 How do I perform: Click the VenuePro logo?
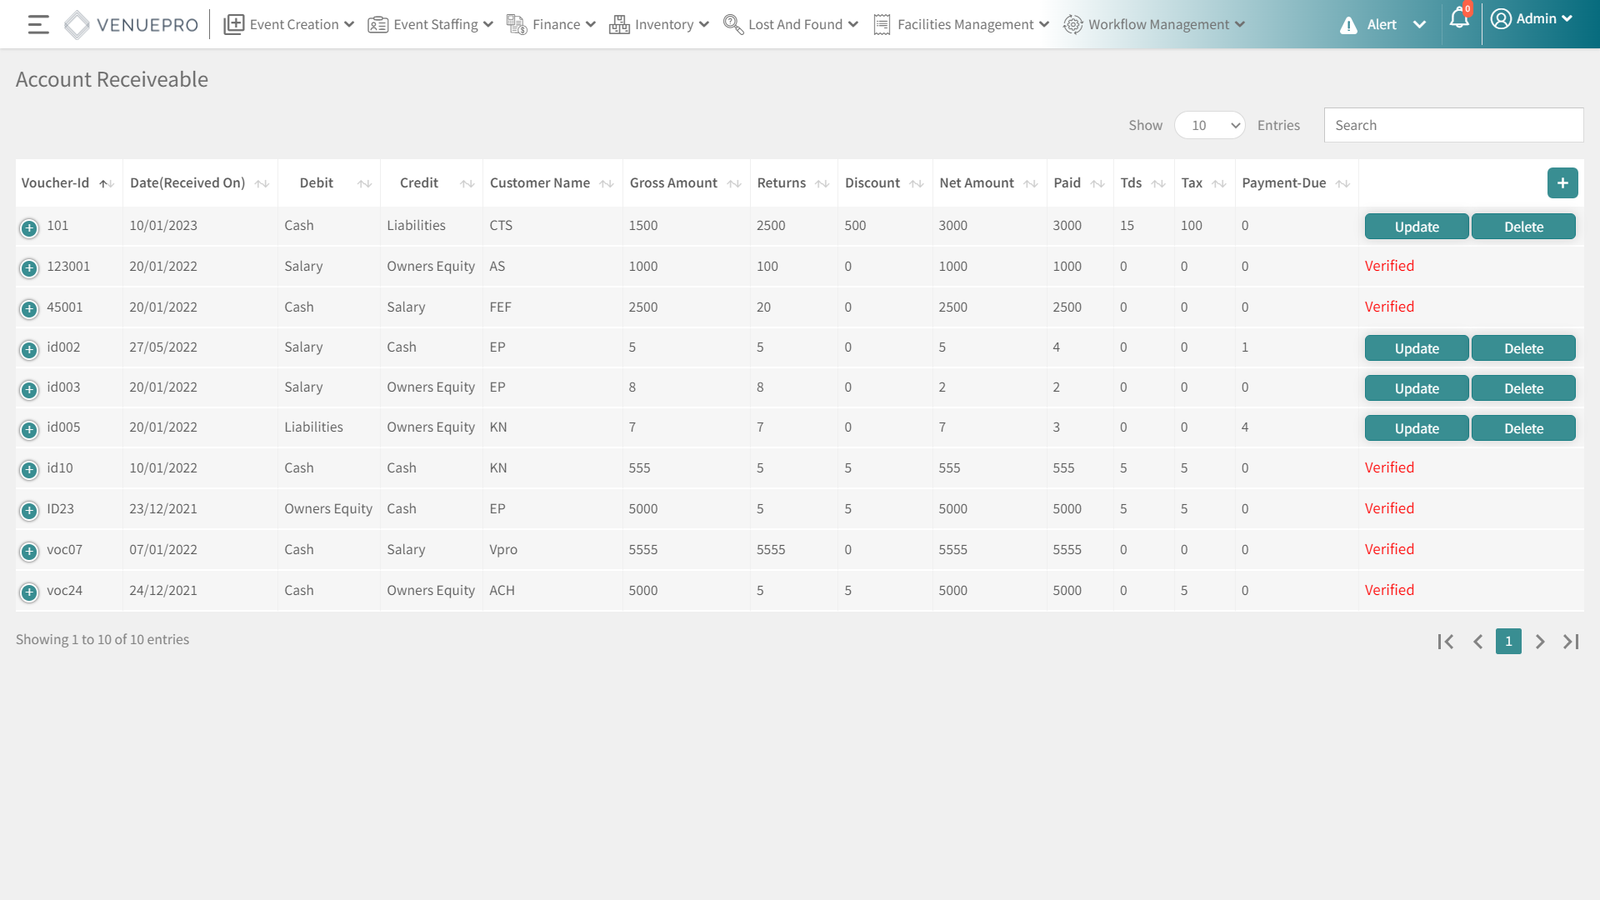(x=132, y=25)
